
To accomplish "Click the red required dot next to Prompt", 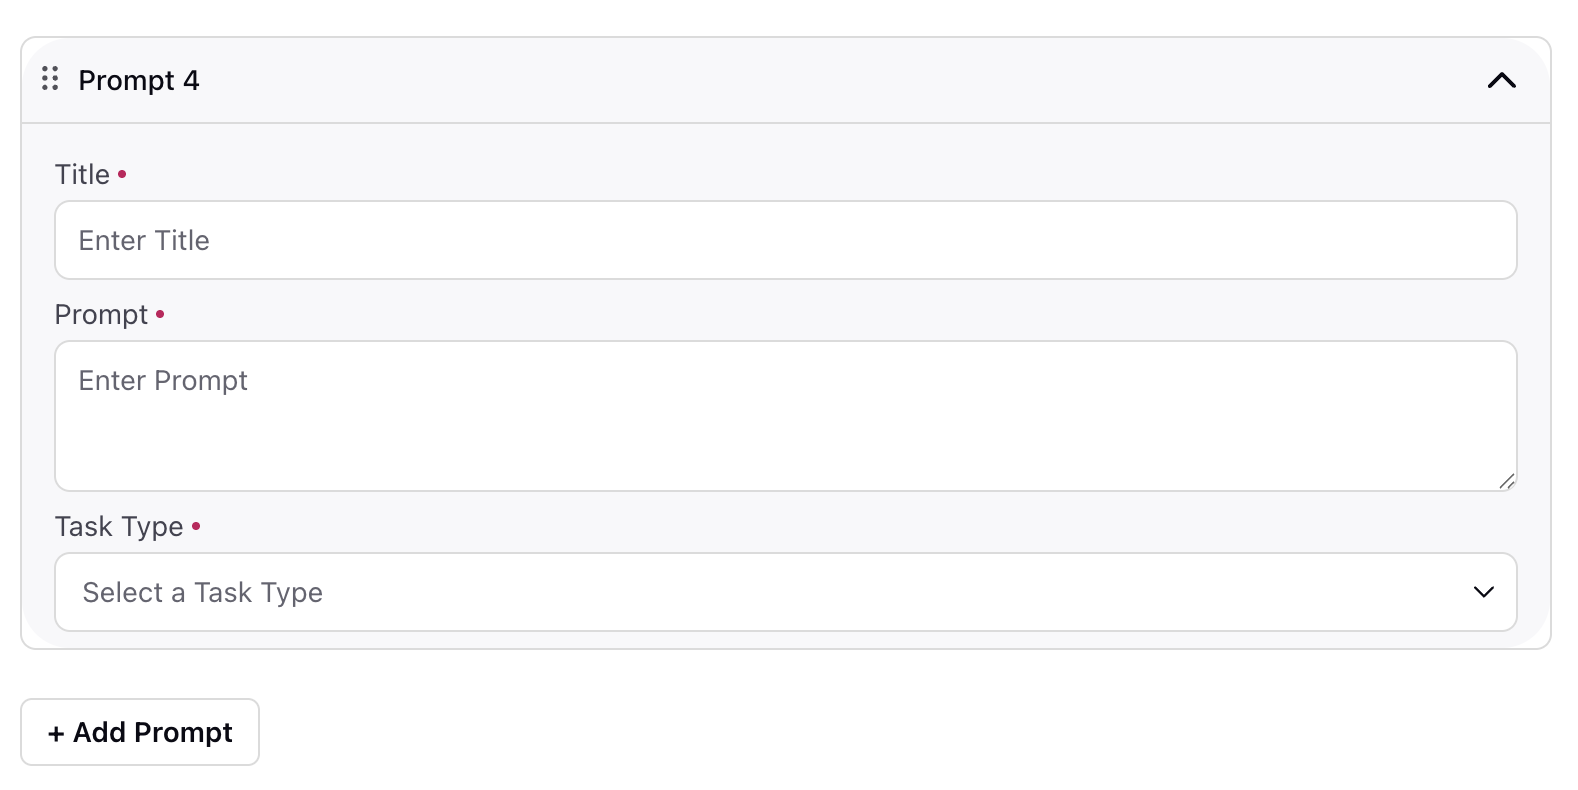I will click(x=160, y=314).
